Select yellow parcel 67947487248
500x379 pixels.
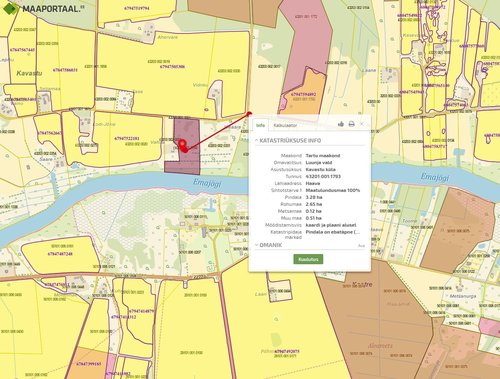[x=60, y=254]
